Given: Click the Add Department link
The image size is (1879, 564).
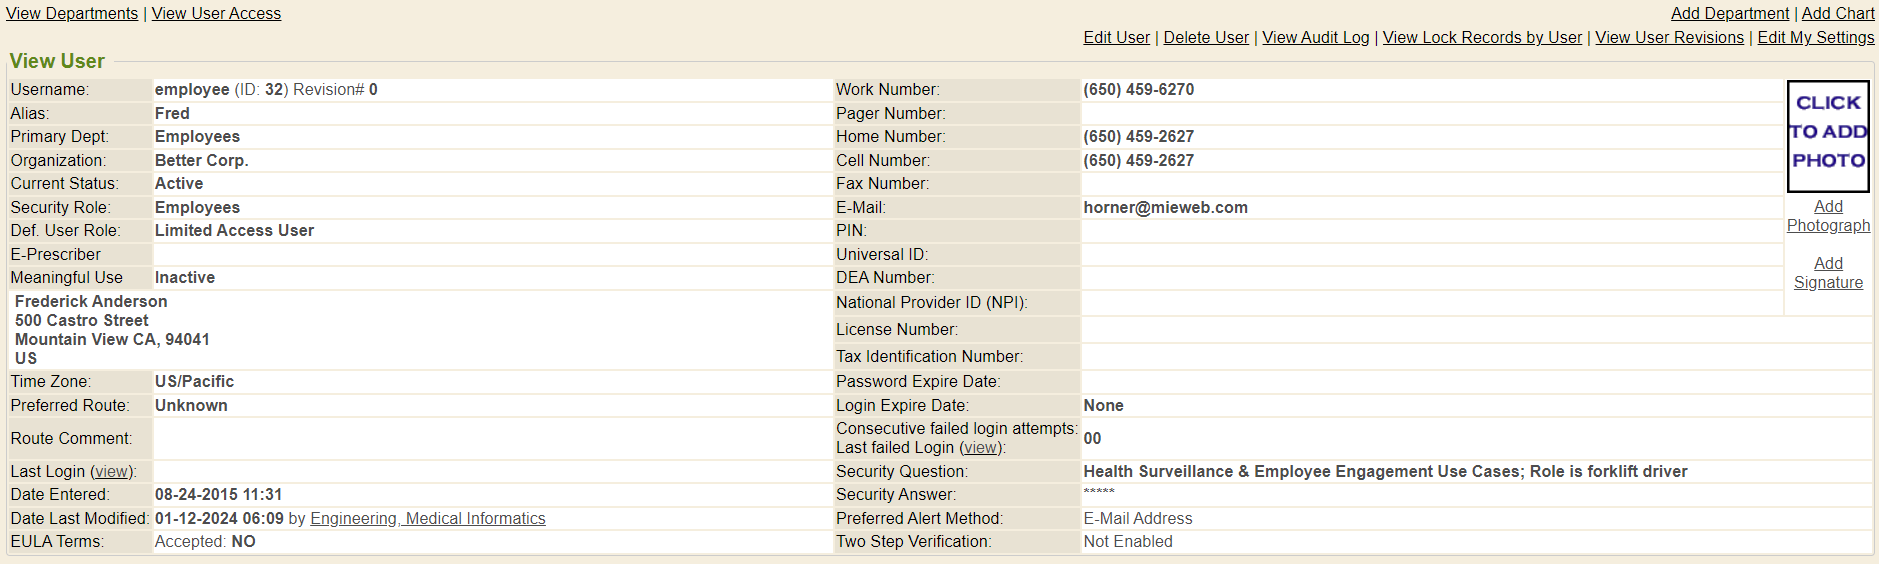Looking at the screenshot, I should tap(1729, 13).
